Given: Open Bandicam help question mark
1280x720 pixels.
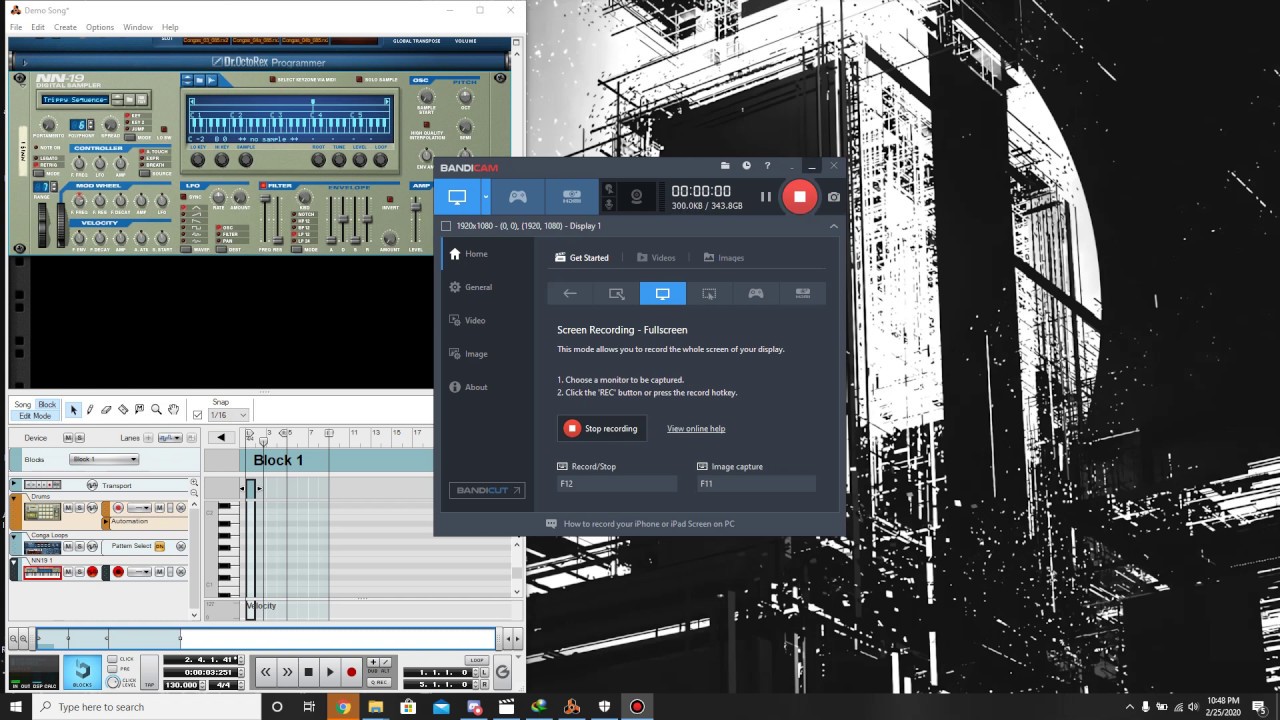Looking at the screenshot, I should coord(767,166).
